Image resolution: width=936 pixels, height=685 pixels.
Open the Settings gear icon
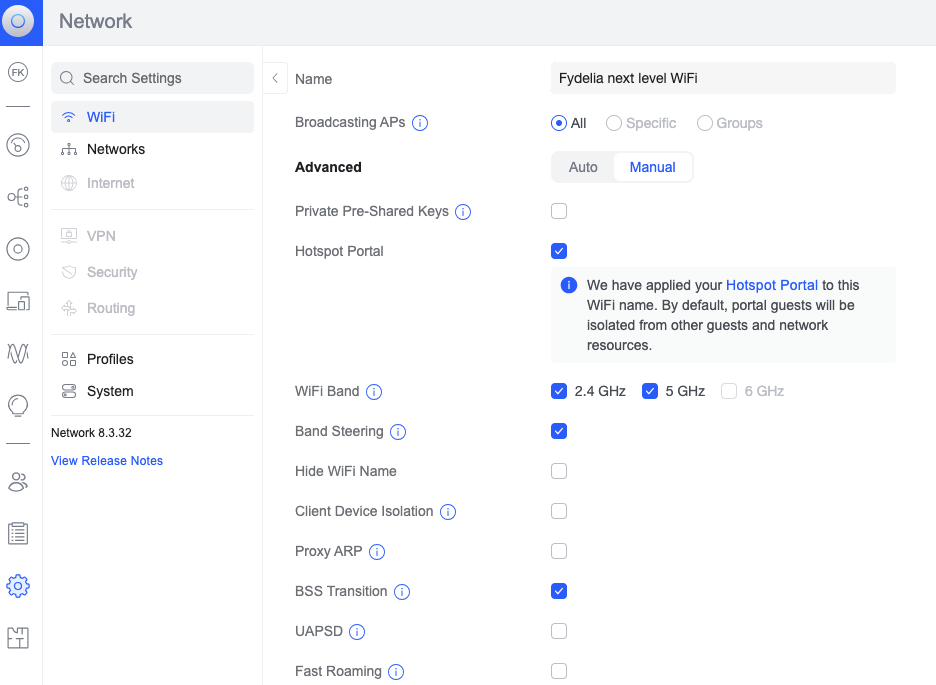pos(18,586)
